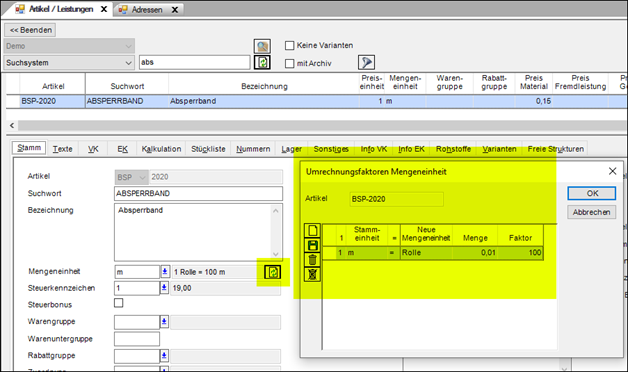Enable the mit Archiv checkbox
628x372 pixels.
[x=290, y=64]
